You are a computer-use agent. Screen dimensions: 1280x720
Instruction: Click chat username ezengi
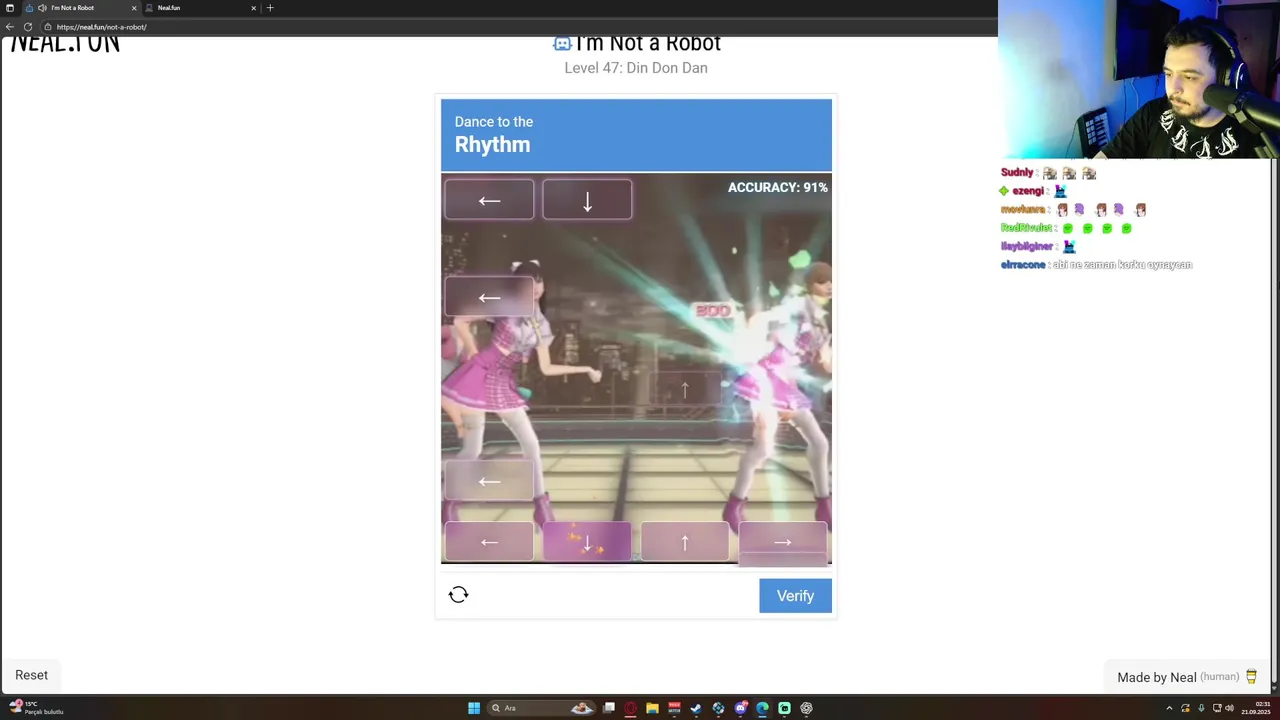point(1028,191)
